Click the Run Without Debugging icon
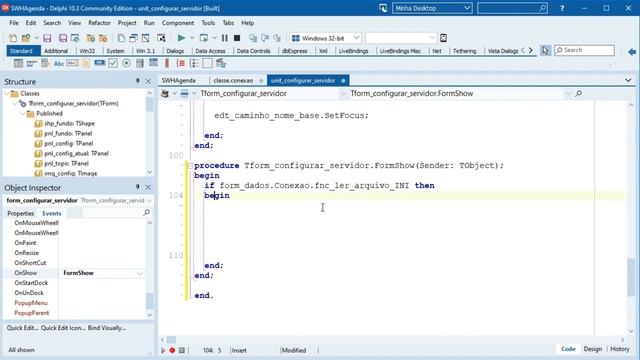 (203, 38)
